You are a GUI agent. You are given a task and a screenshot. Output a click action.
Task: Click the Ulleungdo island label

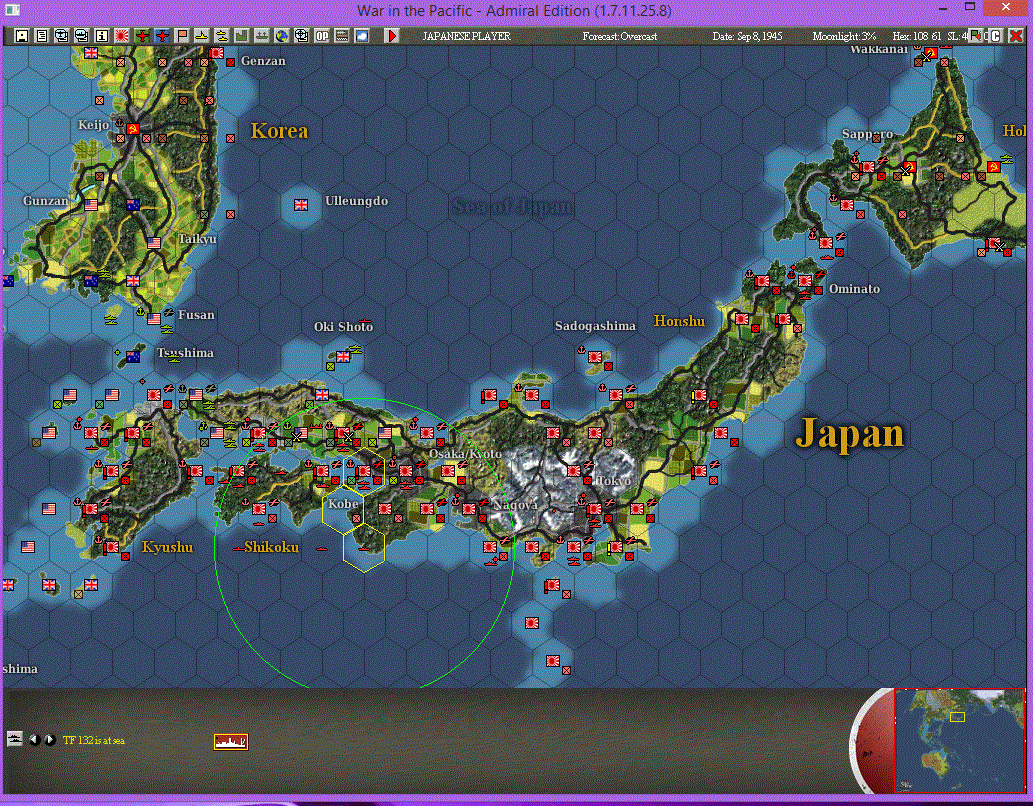click(356, 201)
